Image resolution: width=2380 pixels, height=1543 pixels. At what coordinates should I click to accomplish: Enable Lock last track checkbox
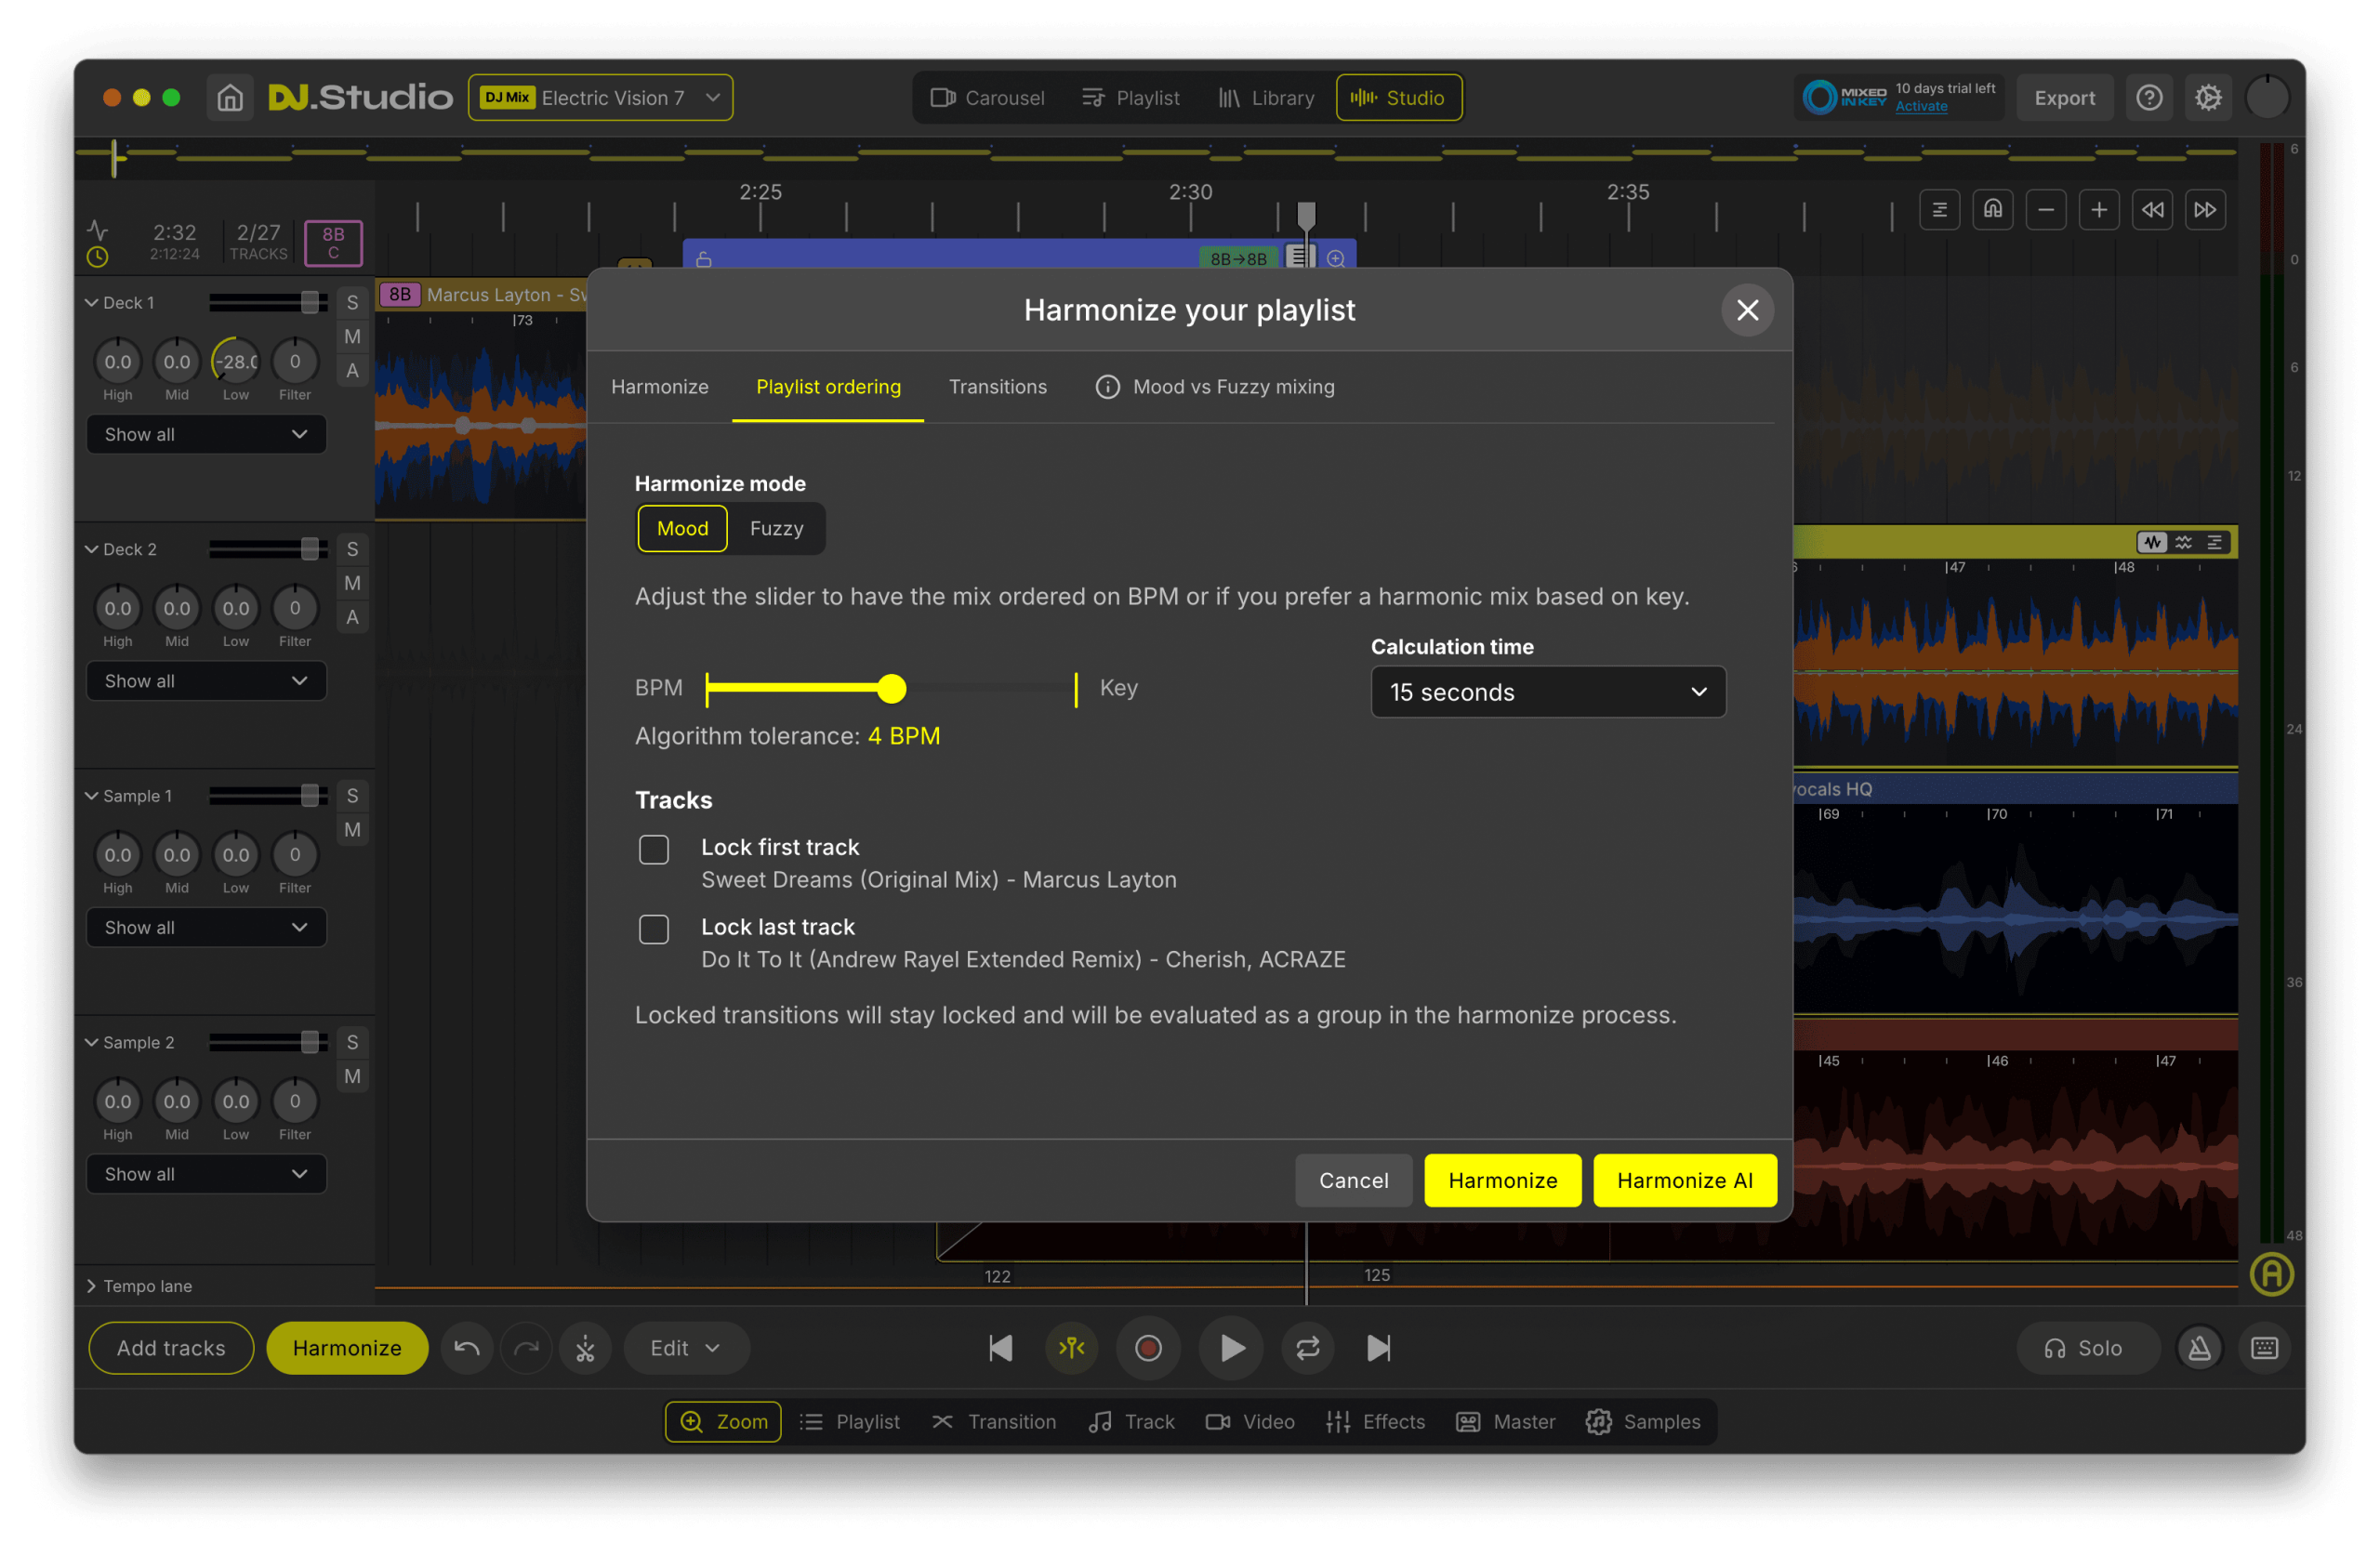pyautogui.click(x=654, y=930)
